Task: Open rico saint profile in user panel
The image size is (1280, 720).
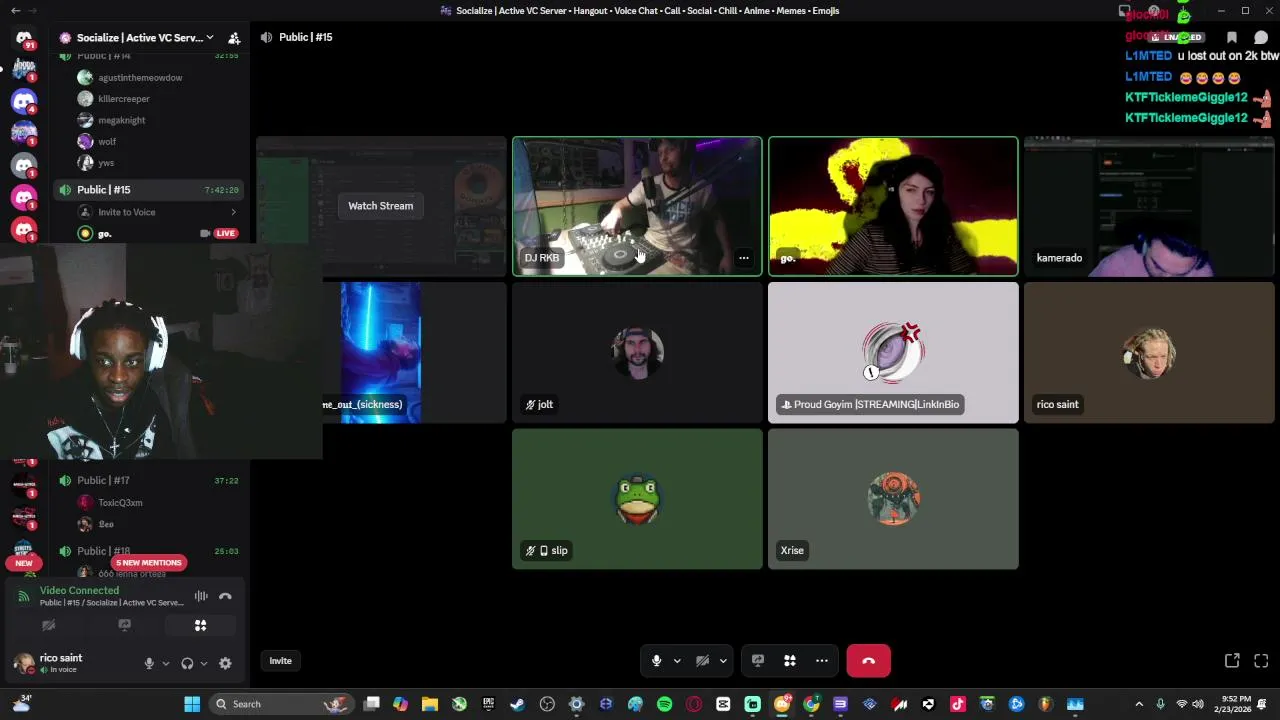Action: 60,663
